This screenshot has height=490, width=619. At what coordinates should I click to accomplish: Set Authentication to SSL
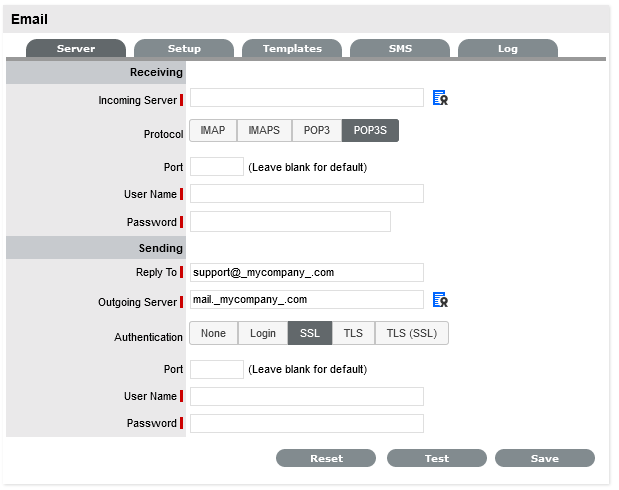pyautogui.click(x=310, y=333)
